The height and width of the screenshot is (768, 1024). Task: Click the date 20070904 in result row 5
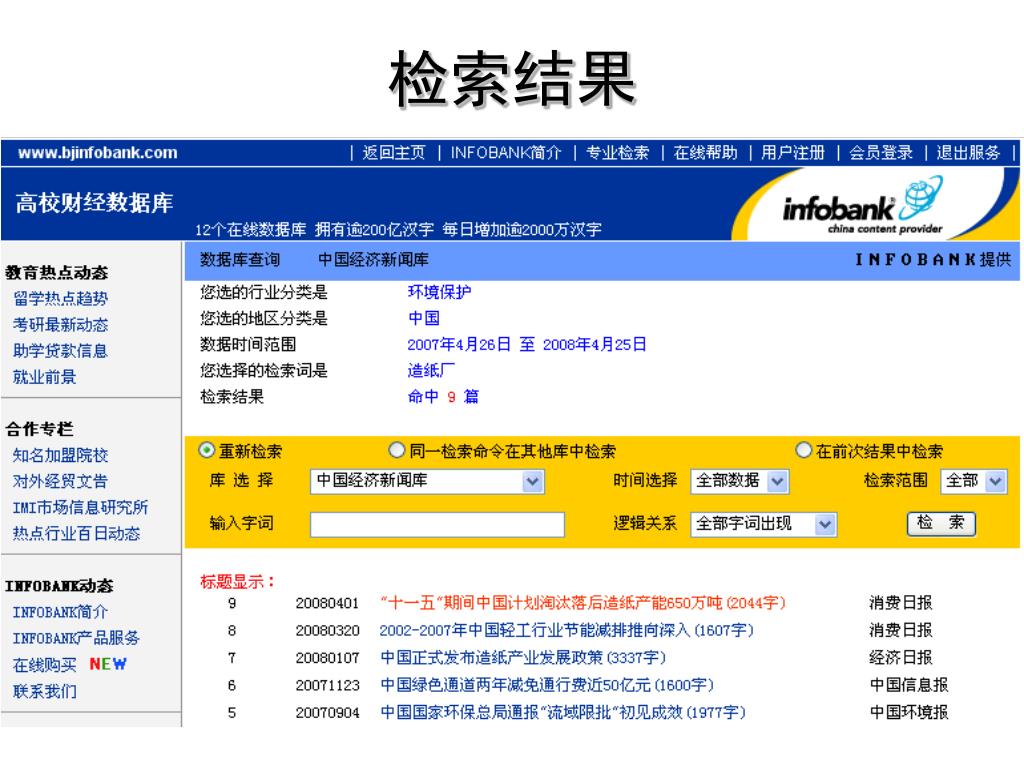327,713
